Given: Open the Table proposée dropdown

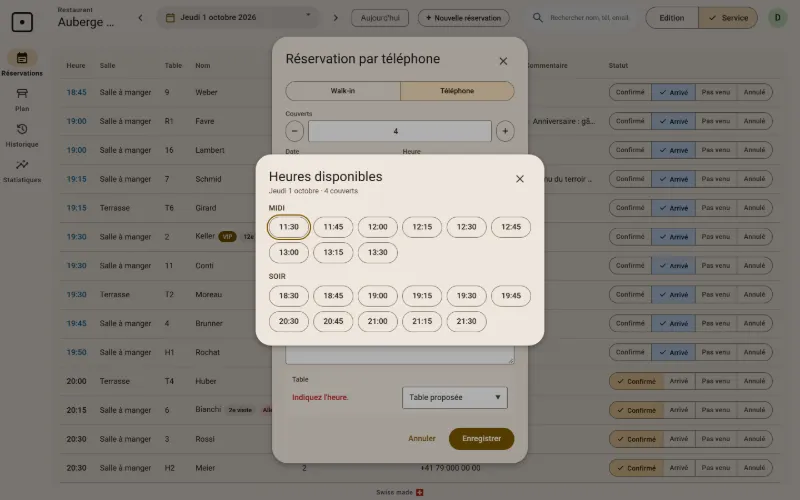Looking at the screenshot, I should click(x=455, y=397).
